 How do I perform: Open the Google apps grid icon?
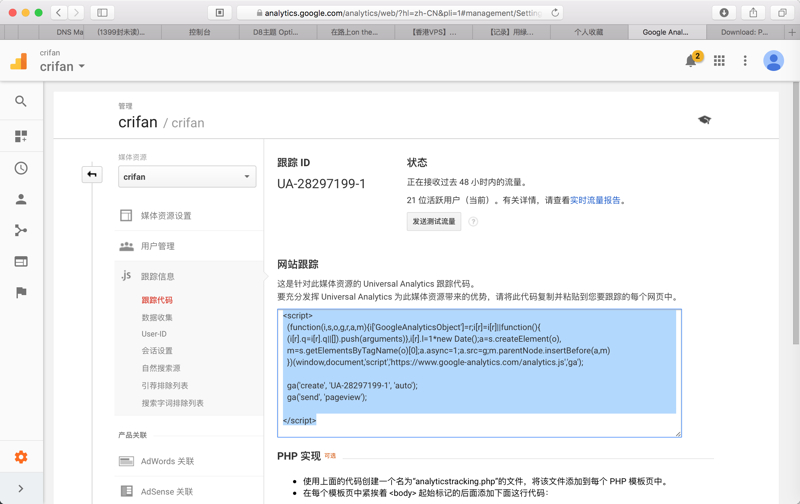pos(719,61)
